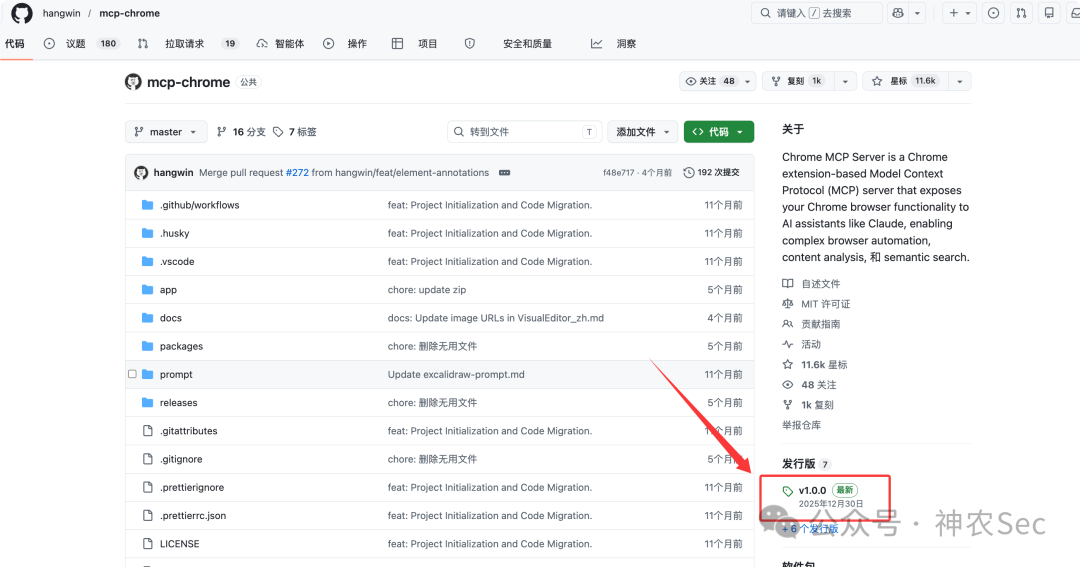This screenshot has width=1080, height=567.
Task: Open the GitHub home logo
Action: (21, 13)
